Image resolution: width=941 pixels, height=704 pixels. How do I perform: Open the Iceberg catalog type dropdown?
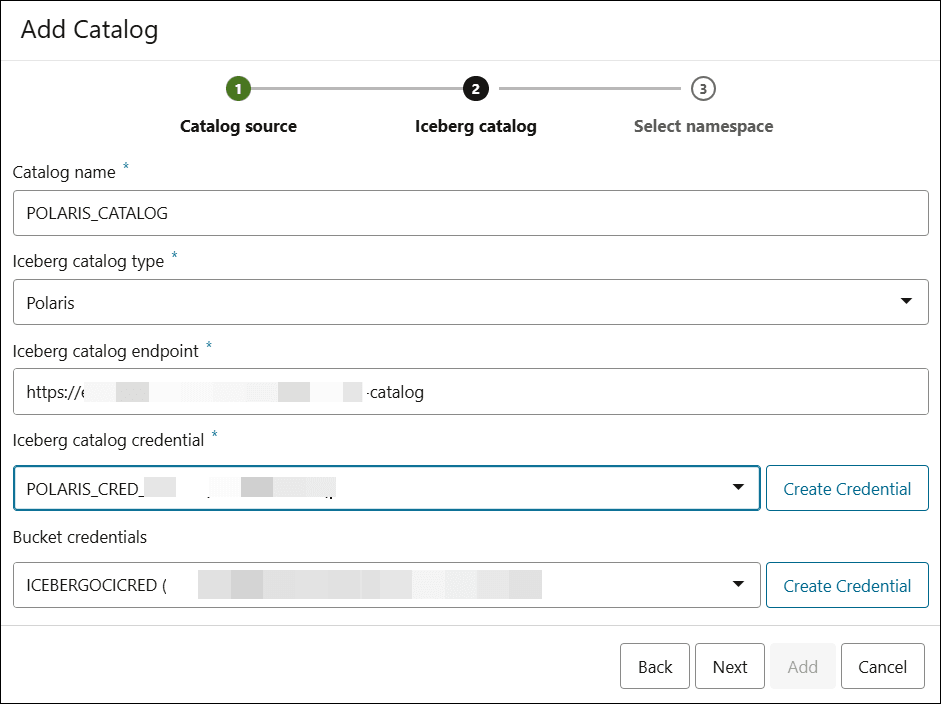(906, 301)
